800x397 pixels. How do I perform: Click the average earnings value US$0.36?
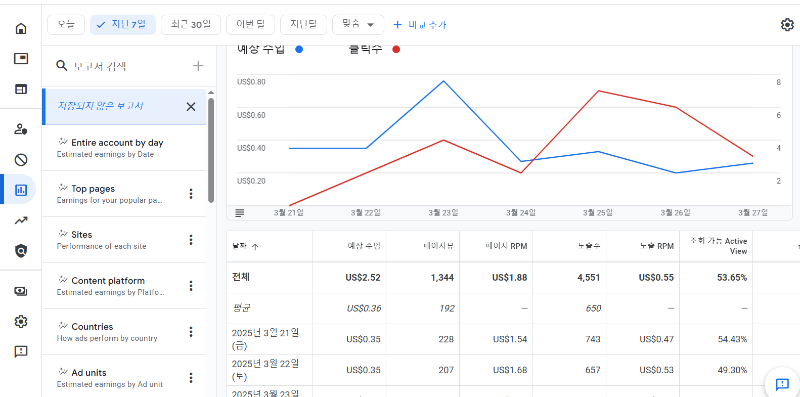point(364,308)
